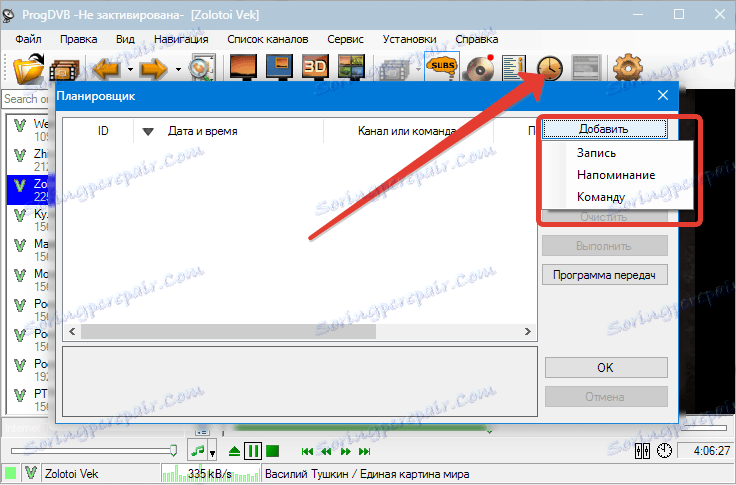Click the greyed multi-screen toolbar icon
Screen dimensions: 736x485
point(394,69)
